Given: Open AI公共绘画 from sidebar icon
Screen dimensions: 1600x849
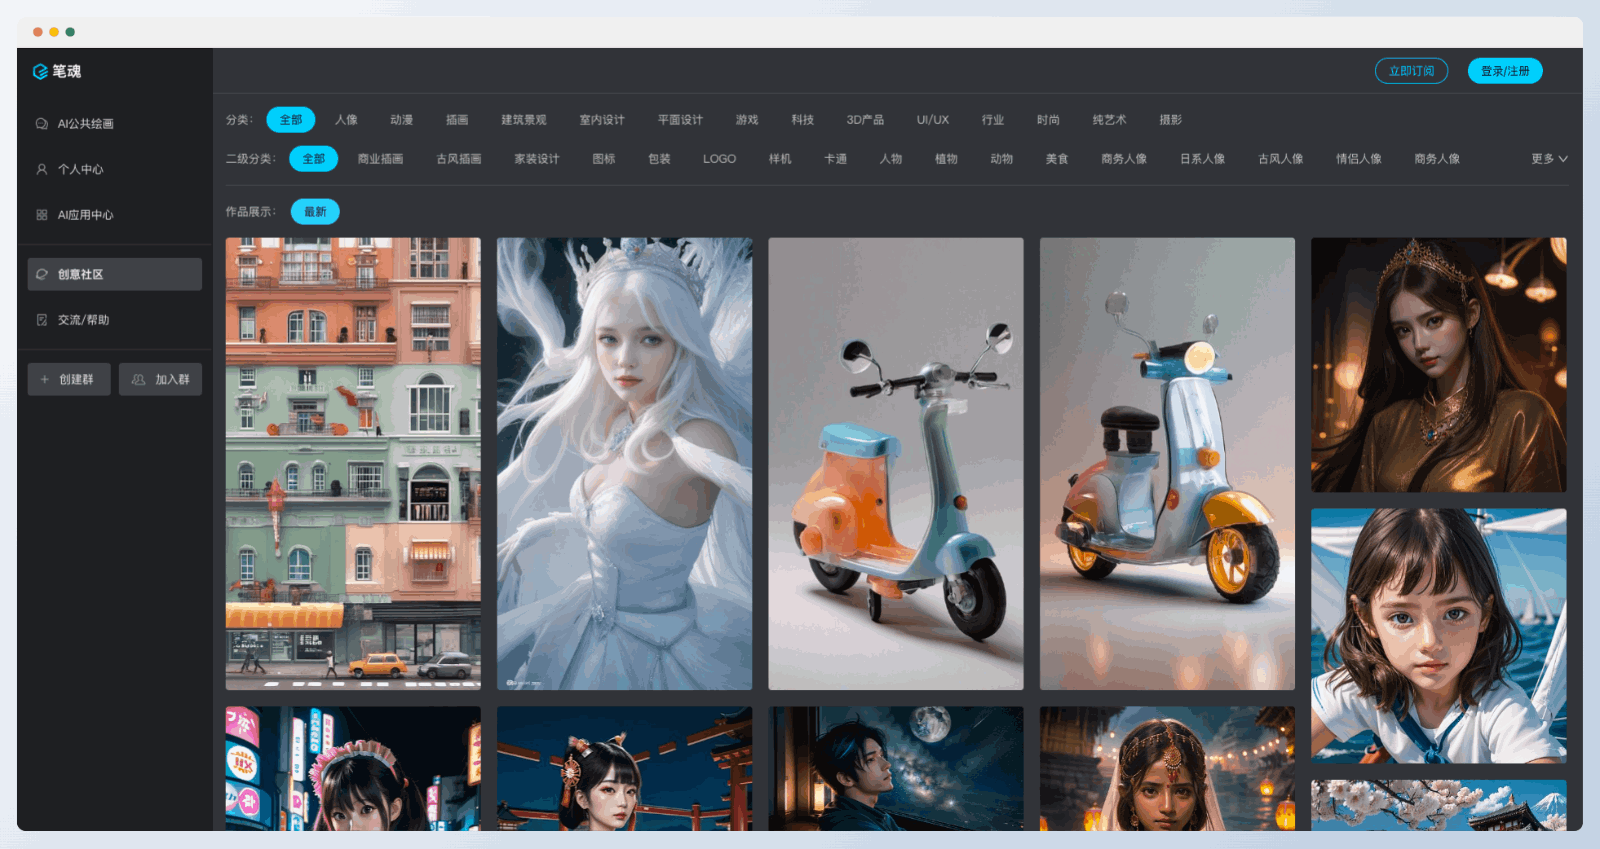Looking at the screenshot, I should pos(42,124).
